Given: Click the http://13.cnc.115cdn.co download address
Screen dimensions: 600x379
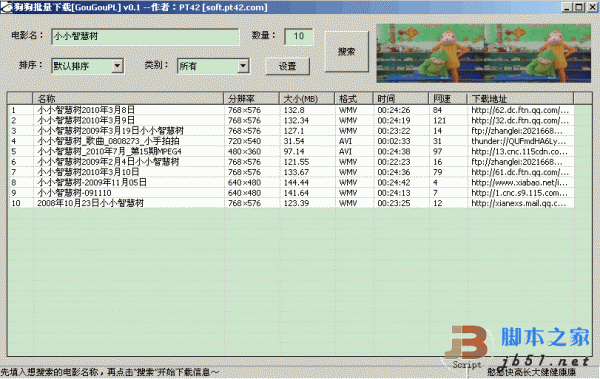Looking at the screenshot, I should point(520,152).
